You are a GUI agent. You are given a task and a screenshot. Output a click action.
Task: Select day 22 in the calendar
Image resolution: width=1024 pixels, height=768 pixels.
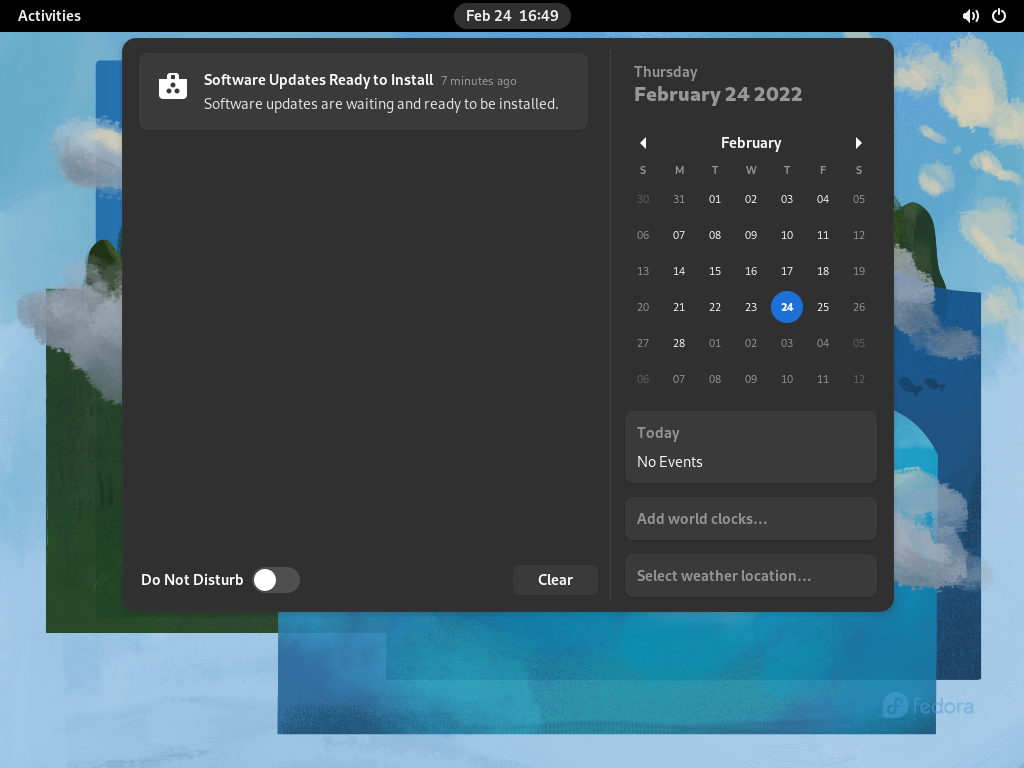pyautogui.click(x=715, y=307)
